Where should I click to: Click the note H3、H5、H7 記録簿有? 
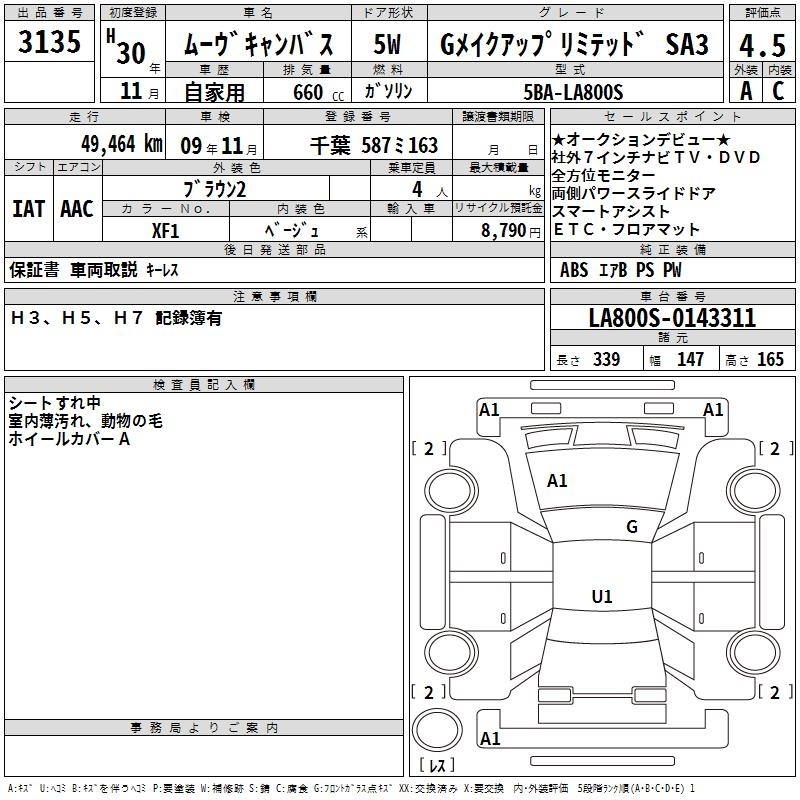click(x=116, y=318)
